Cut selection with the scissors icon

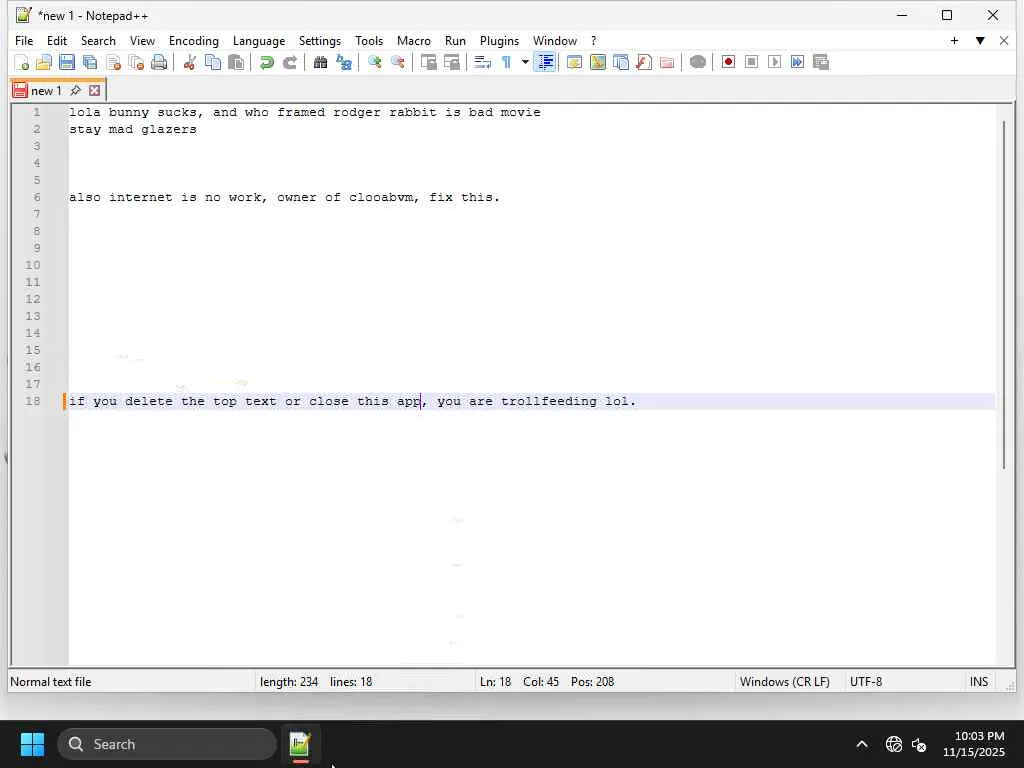189,62
